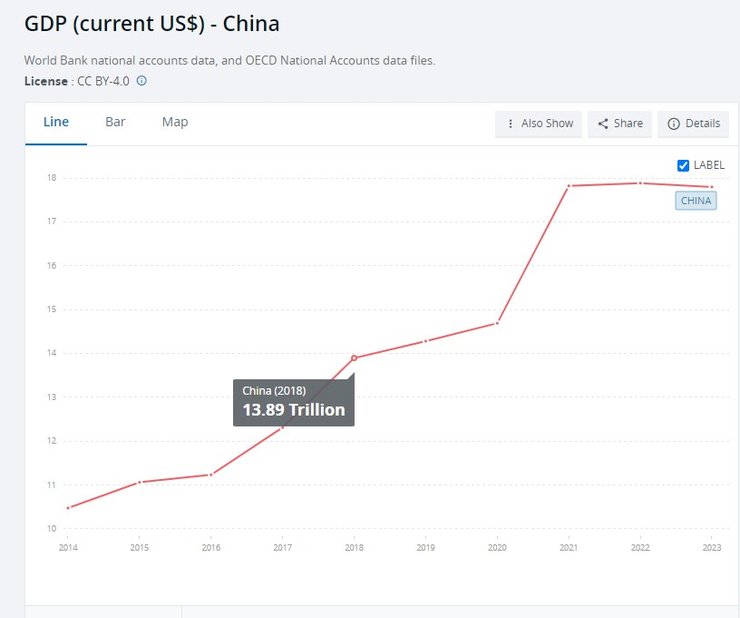
Task: Switch to the Bar tab
Action: coord(115,122)
